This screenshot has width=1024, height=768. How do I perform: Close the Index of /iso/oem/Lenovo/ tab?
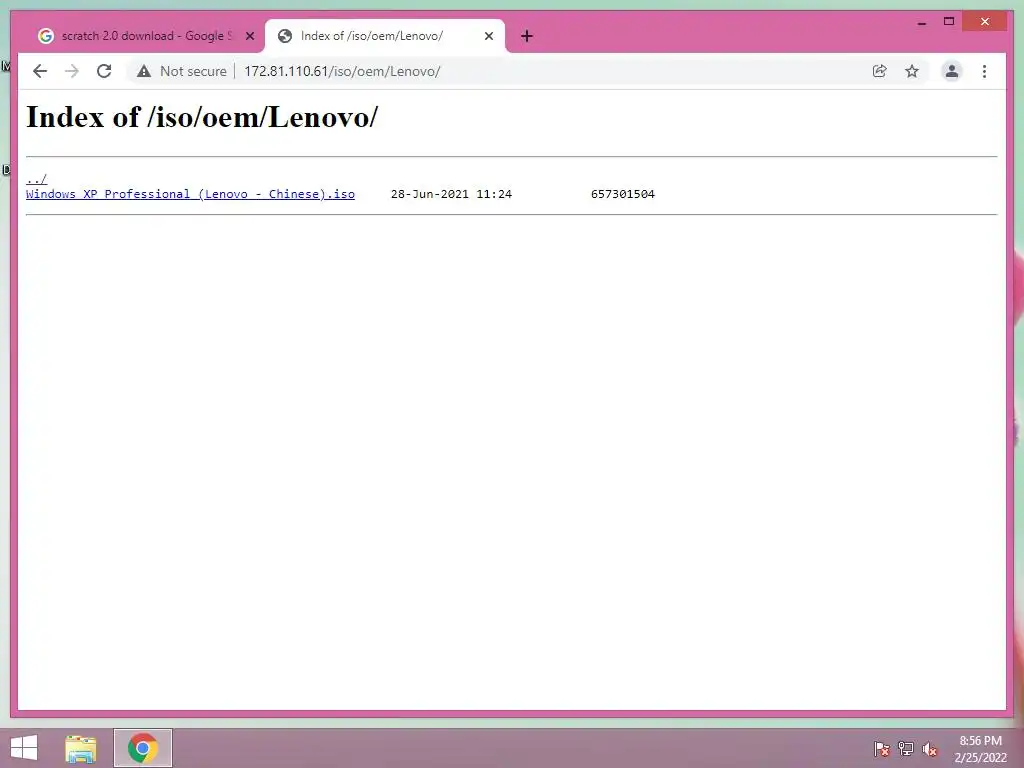coord(488,36)
